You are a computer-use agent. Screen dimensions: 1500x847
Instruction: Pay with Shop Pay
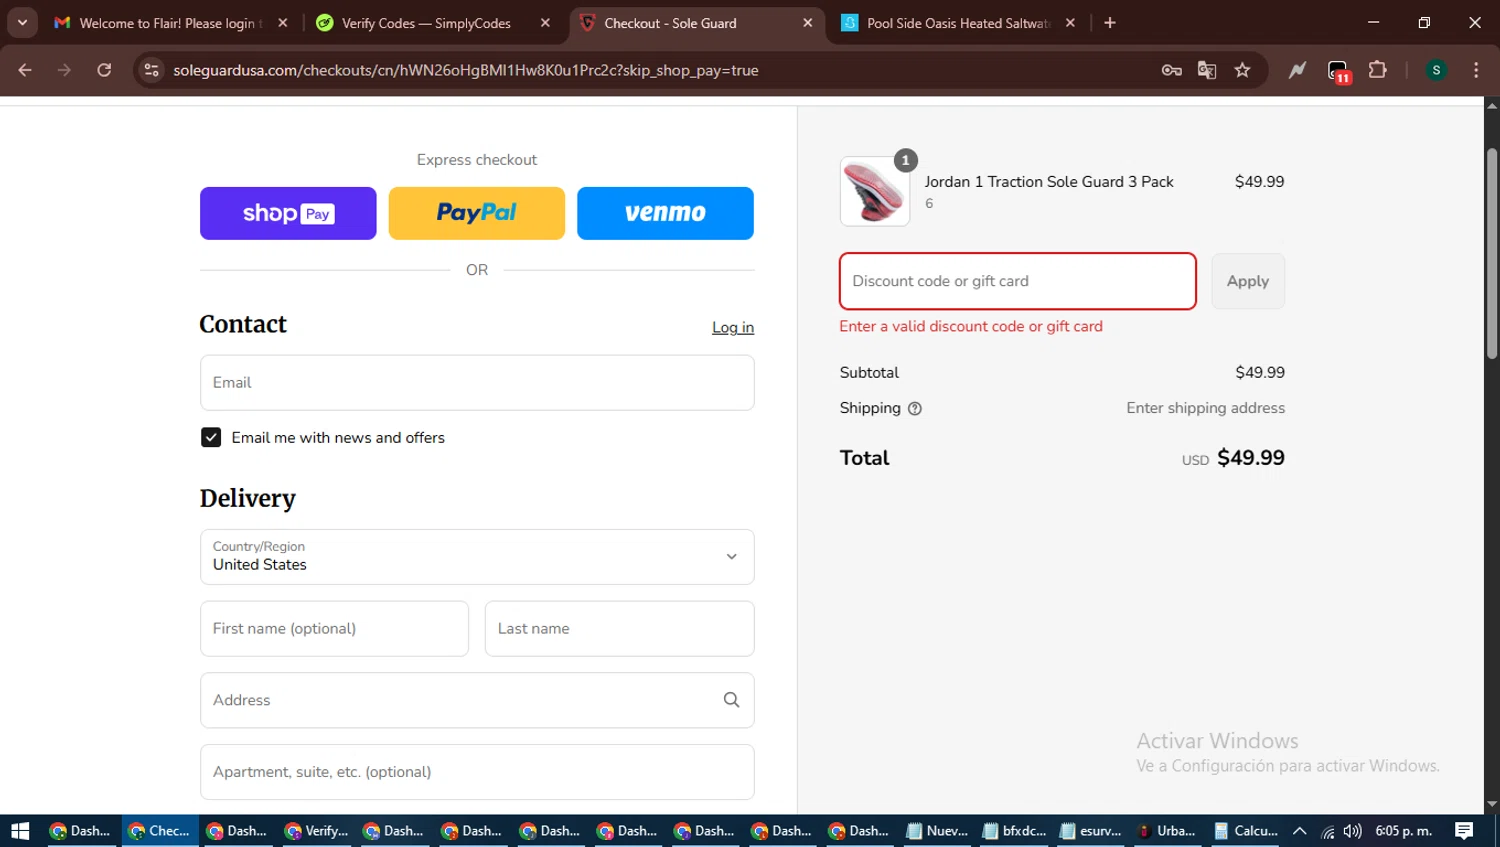click(288, 213)
